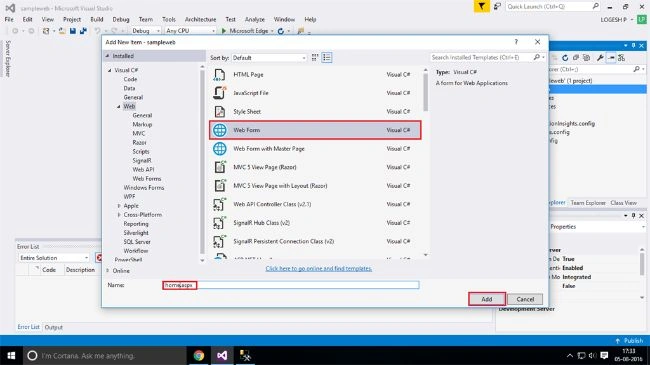Click the search magnifier in templates box
Image resolution: width=650 pixels, height=365 pixels.
point(537,57)
